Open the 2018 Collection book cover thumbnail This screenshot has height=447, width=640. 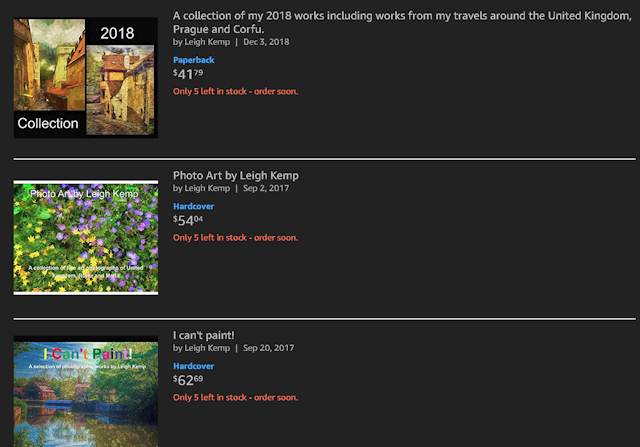[85, 77]
